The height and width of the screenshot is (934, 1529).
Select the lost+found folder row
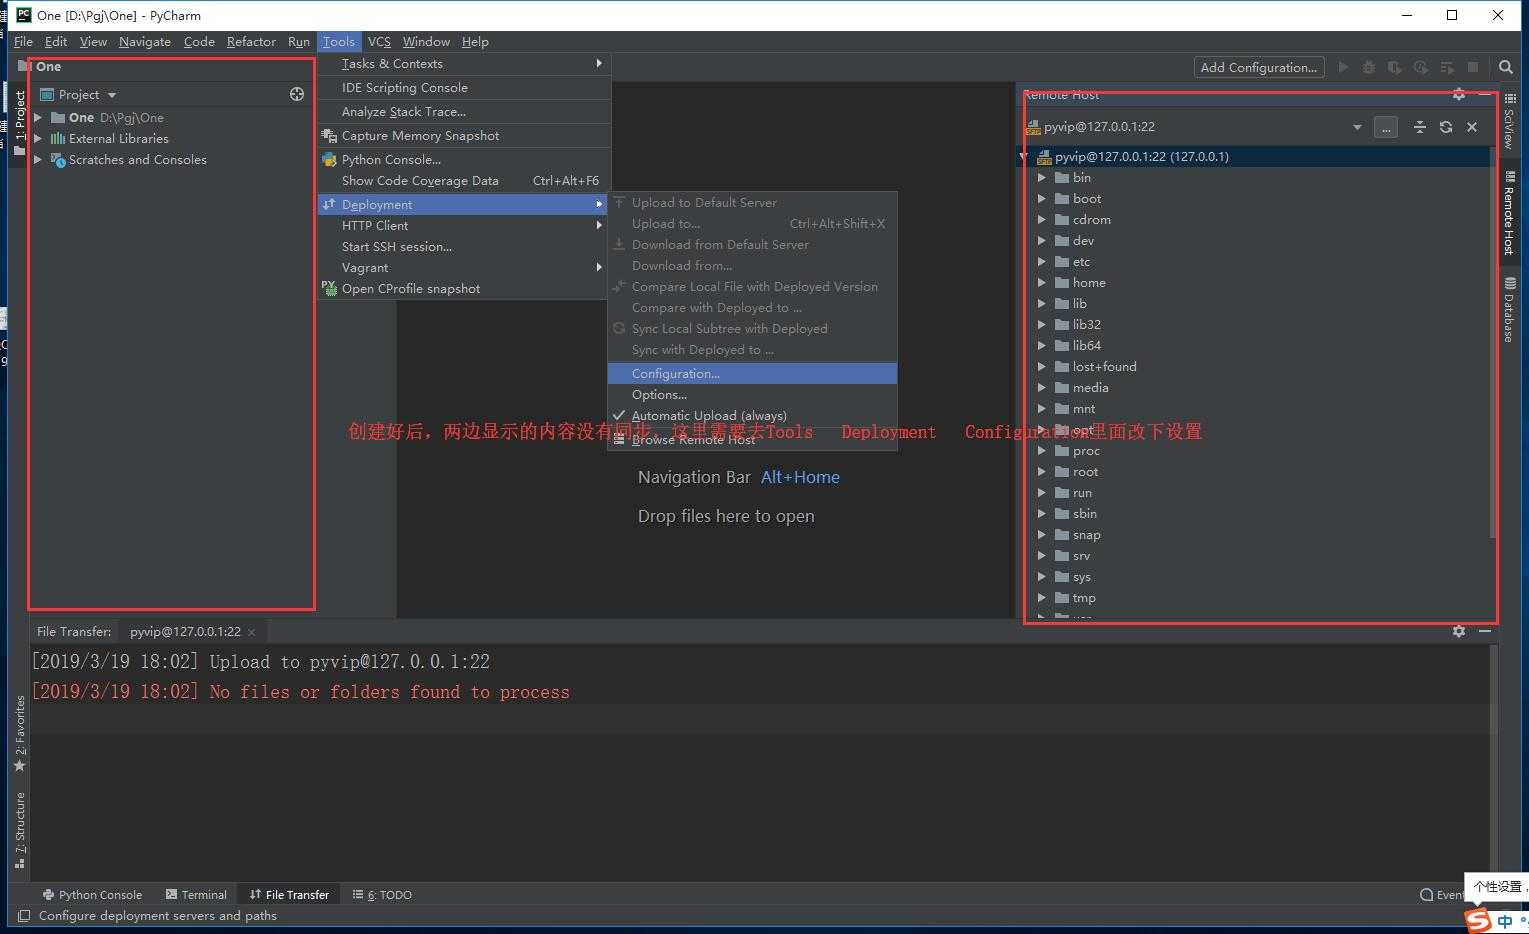point(1254,366)
